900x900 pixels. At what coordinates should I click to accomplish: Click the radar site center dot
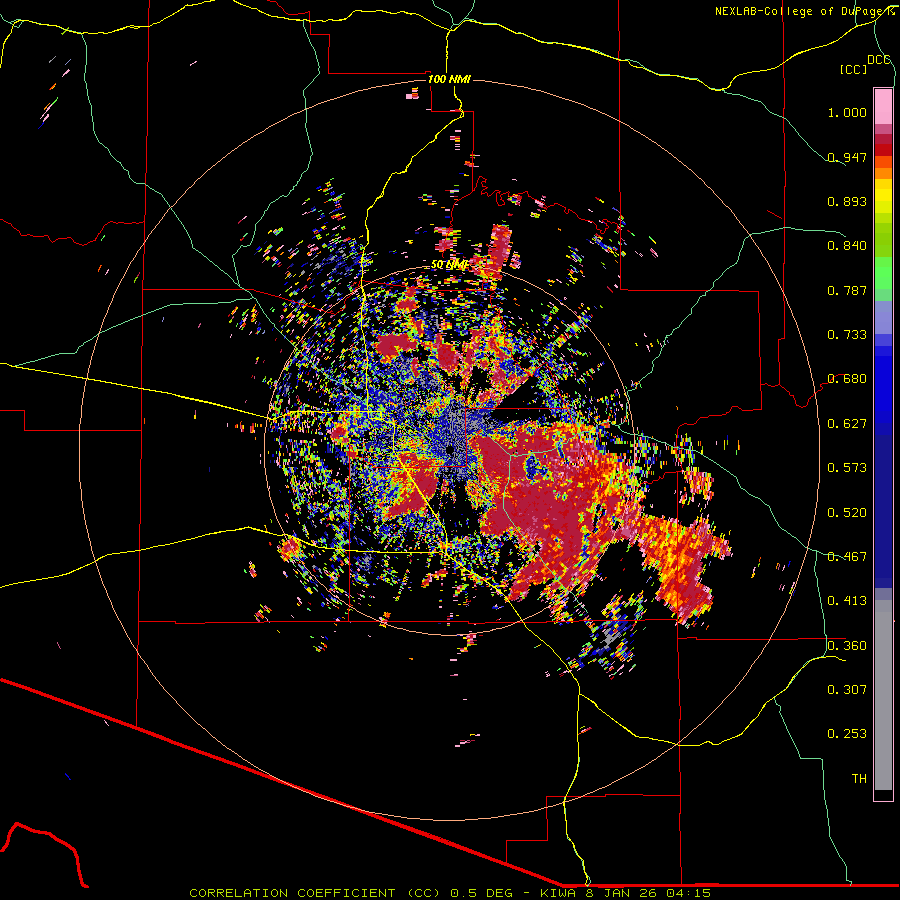[x=451, y=451]
